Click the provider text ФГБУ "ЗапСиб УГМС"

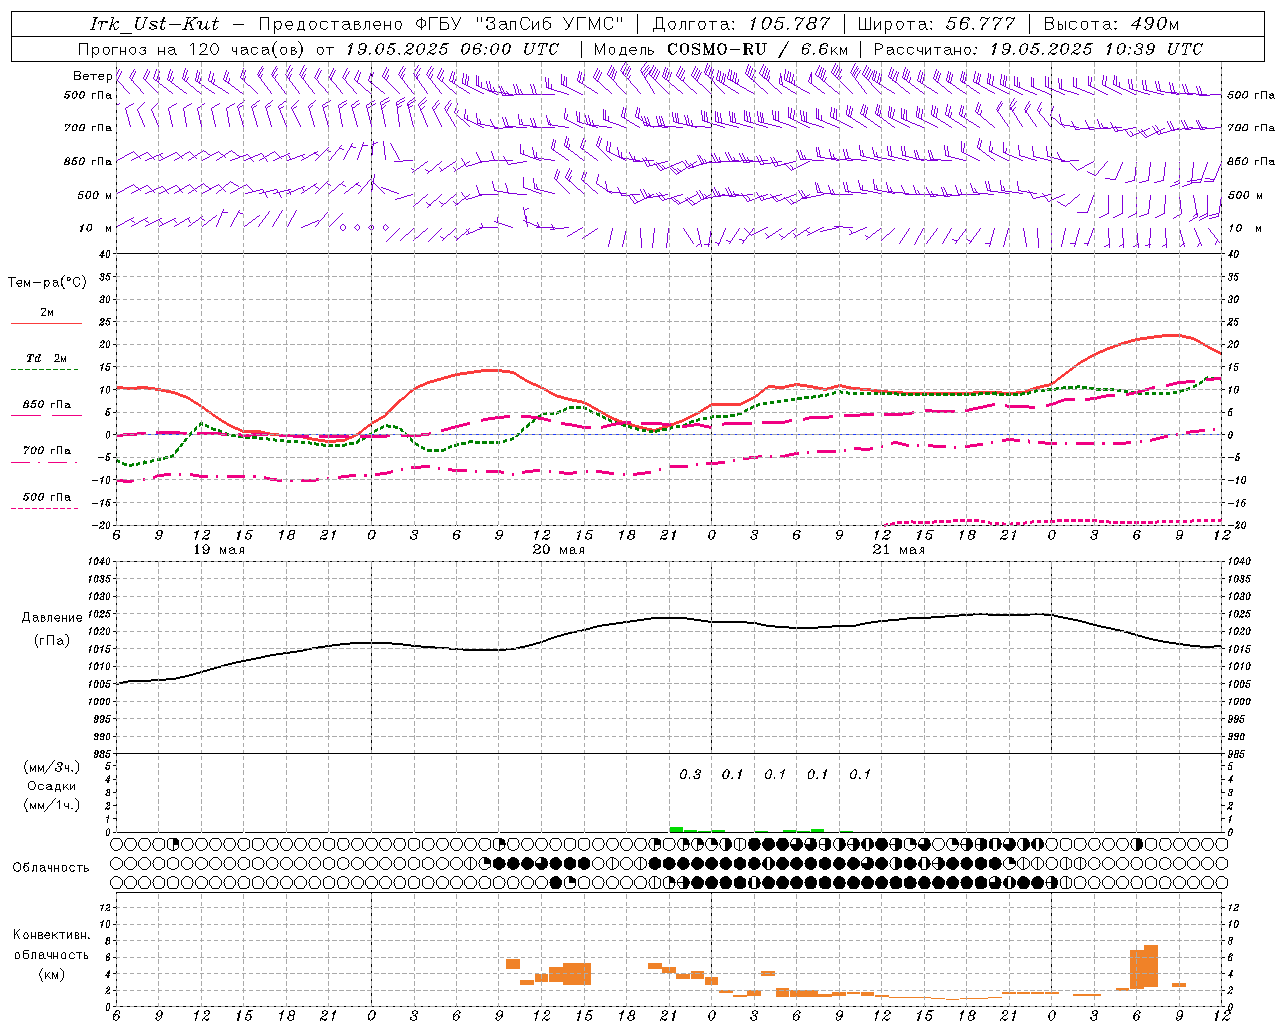coord(519,24)
